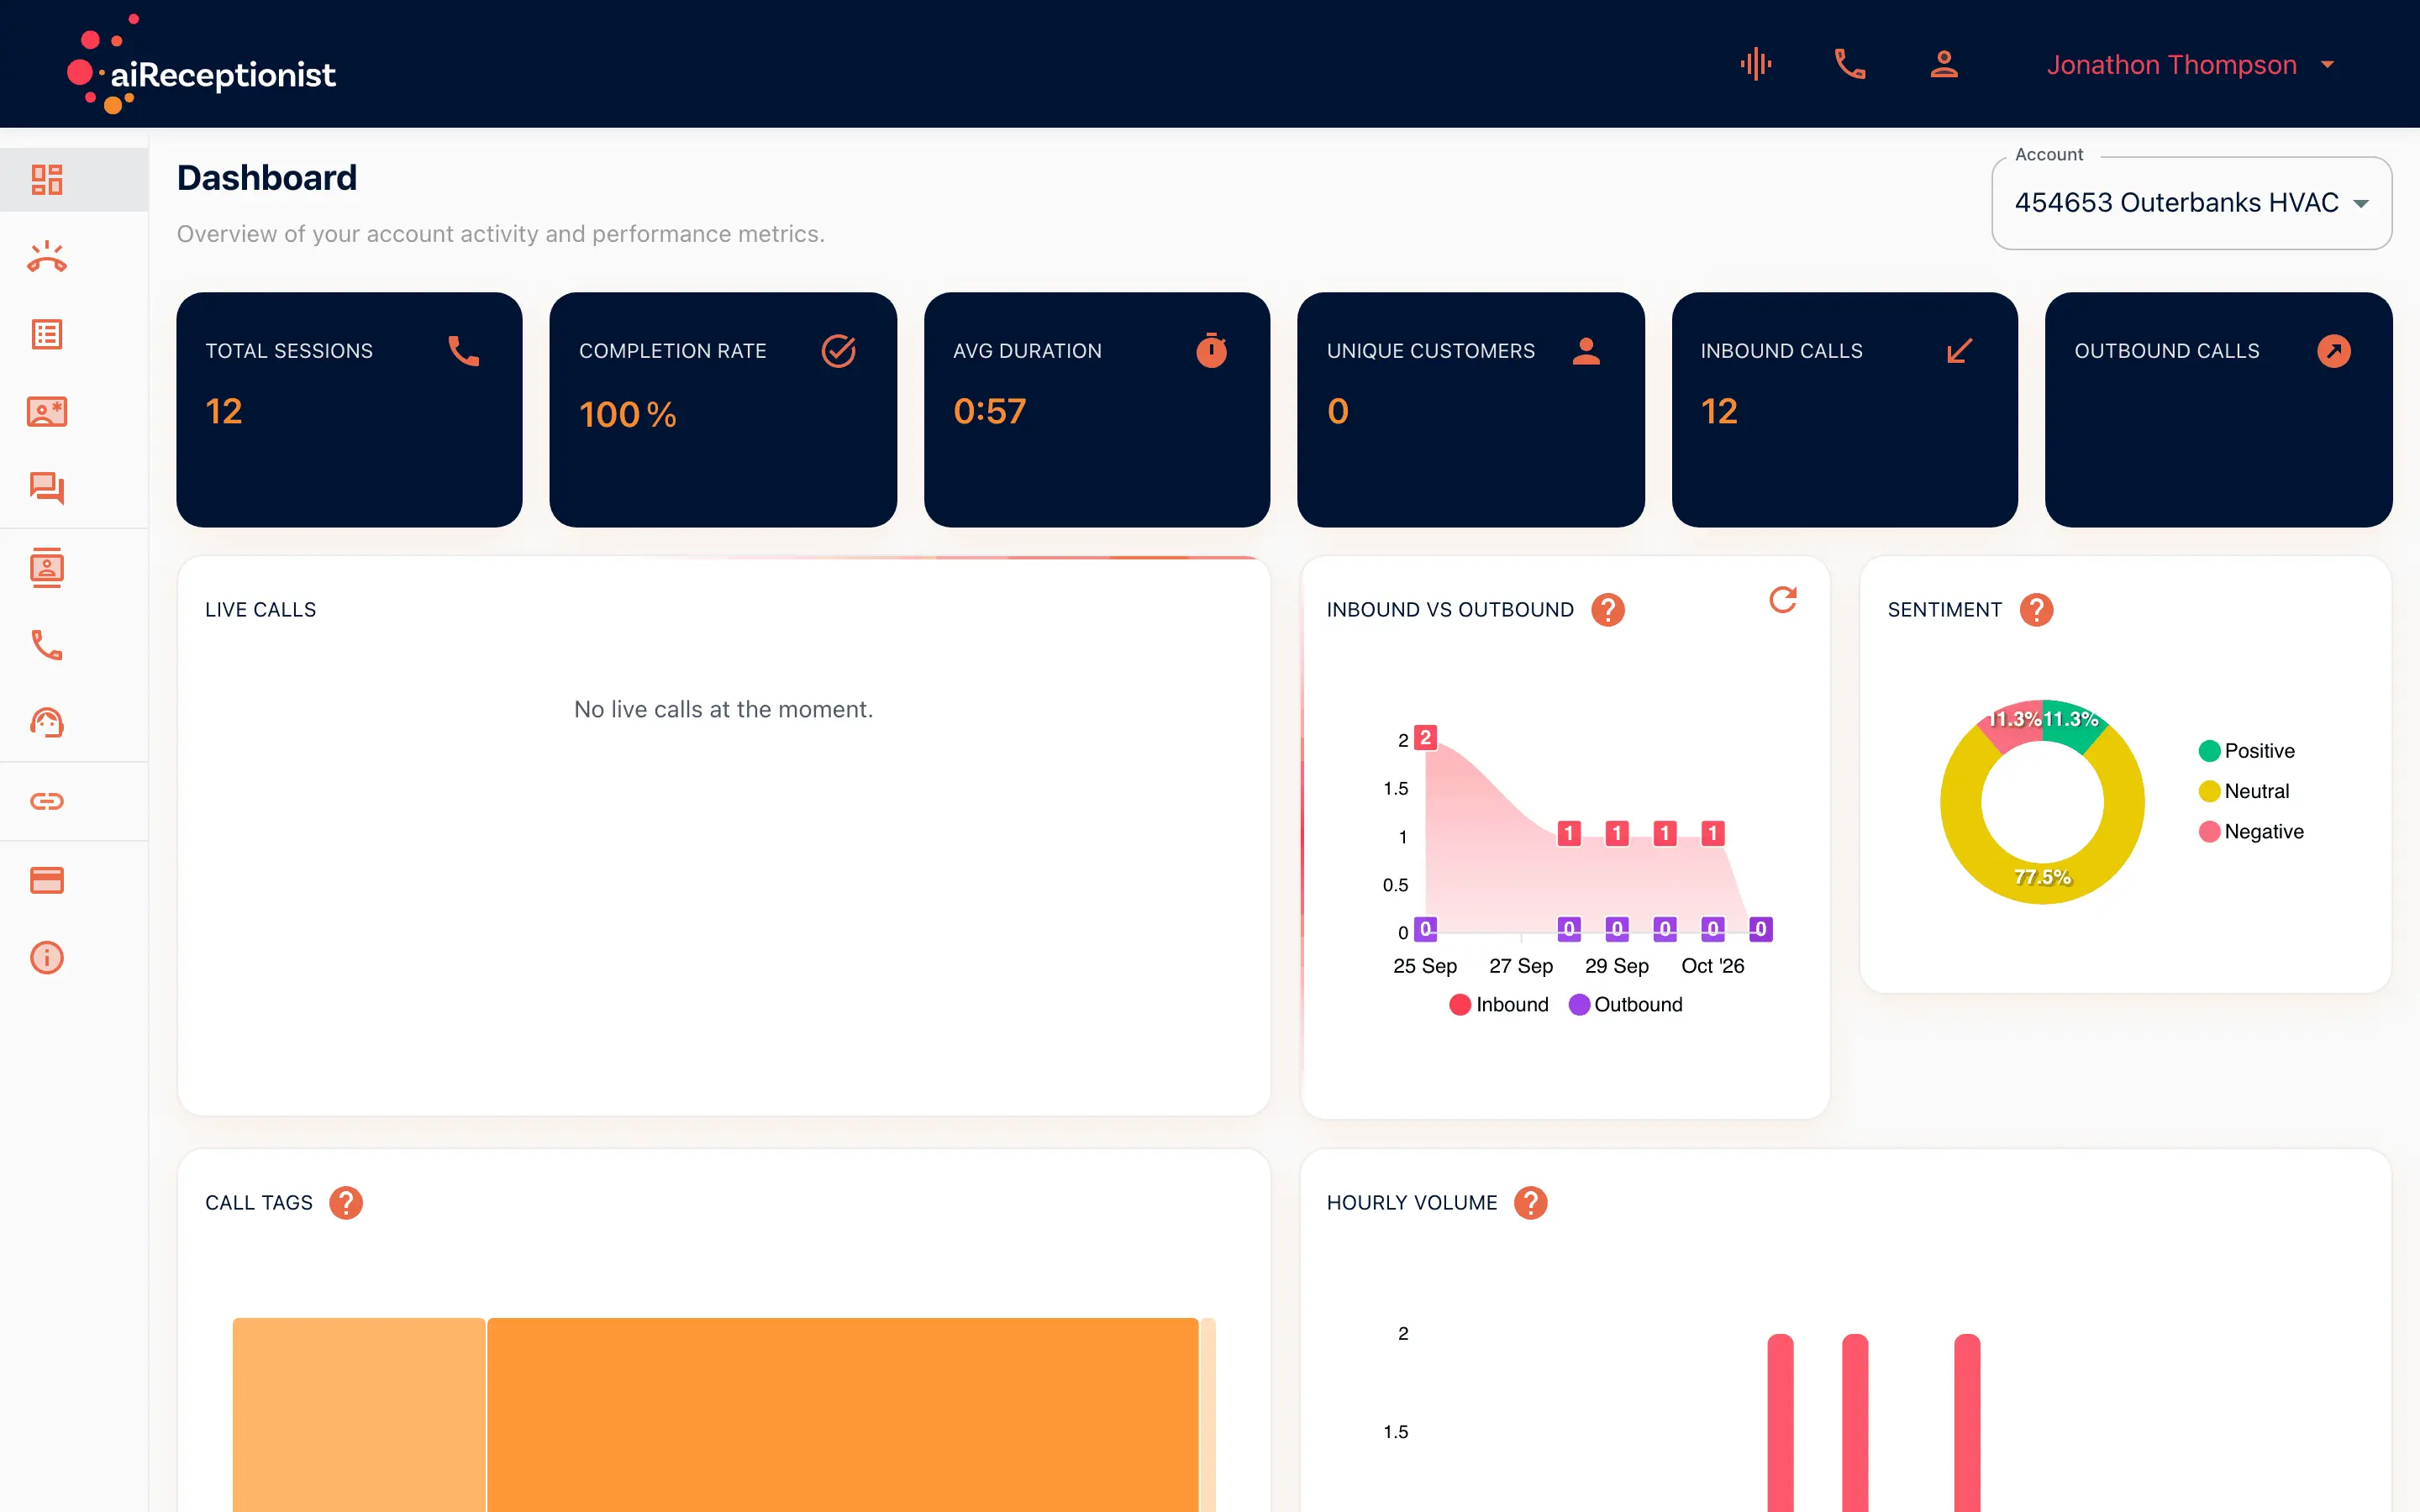Click the 'No live calls at the moment.' text
The height and width of the screenshot is (1512, 2420).
(x=723, y=710)
